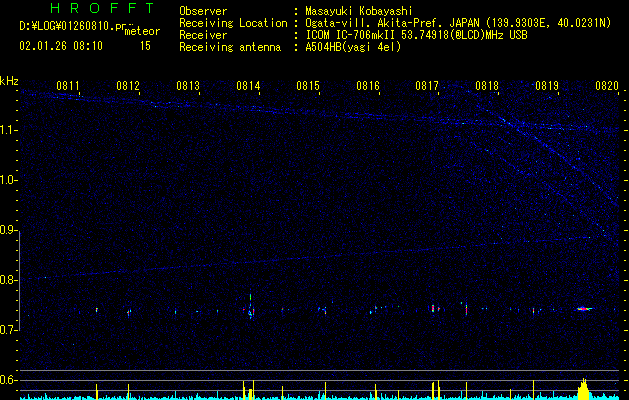Click the 0.8 kHz axis label
The image size is (629, 400).
[x=9, y=280]
